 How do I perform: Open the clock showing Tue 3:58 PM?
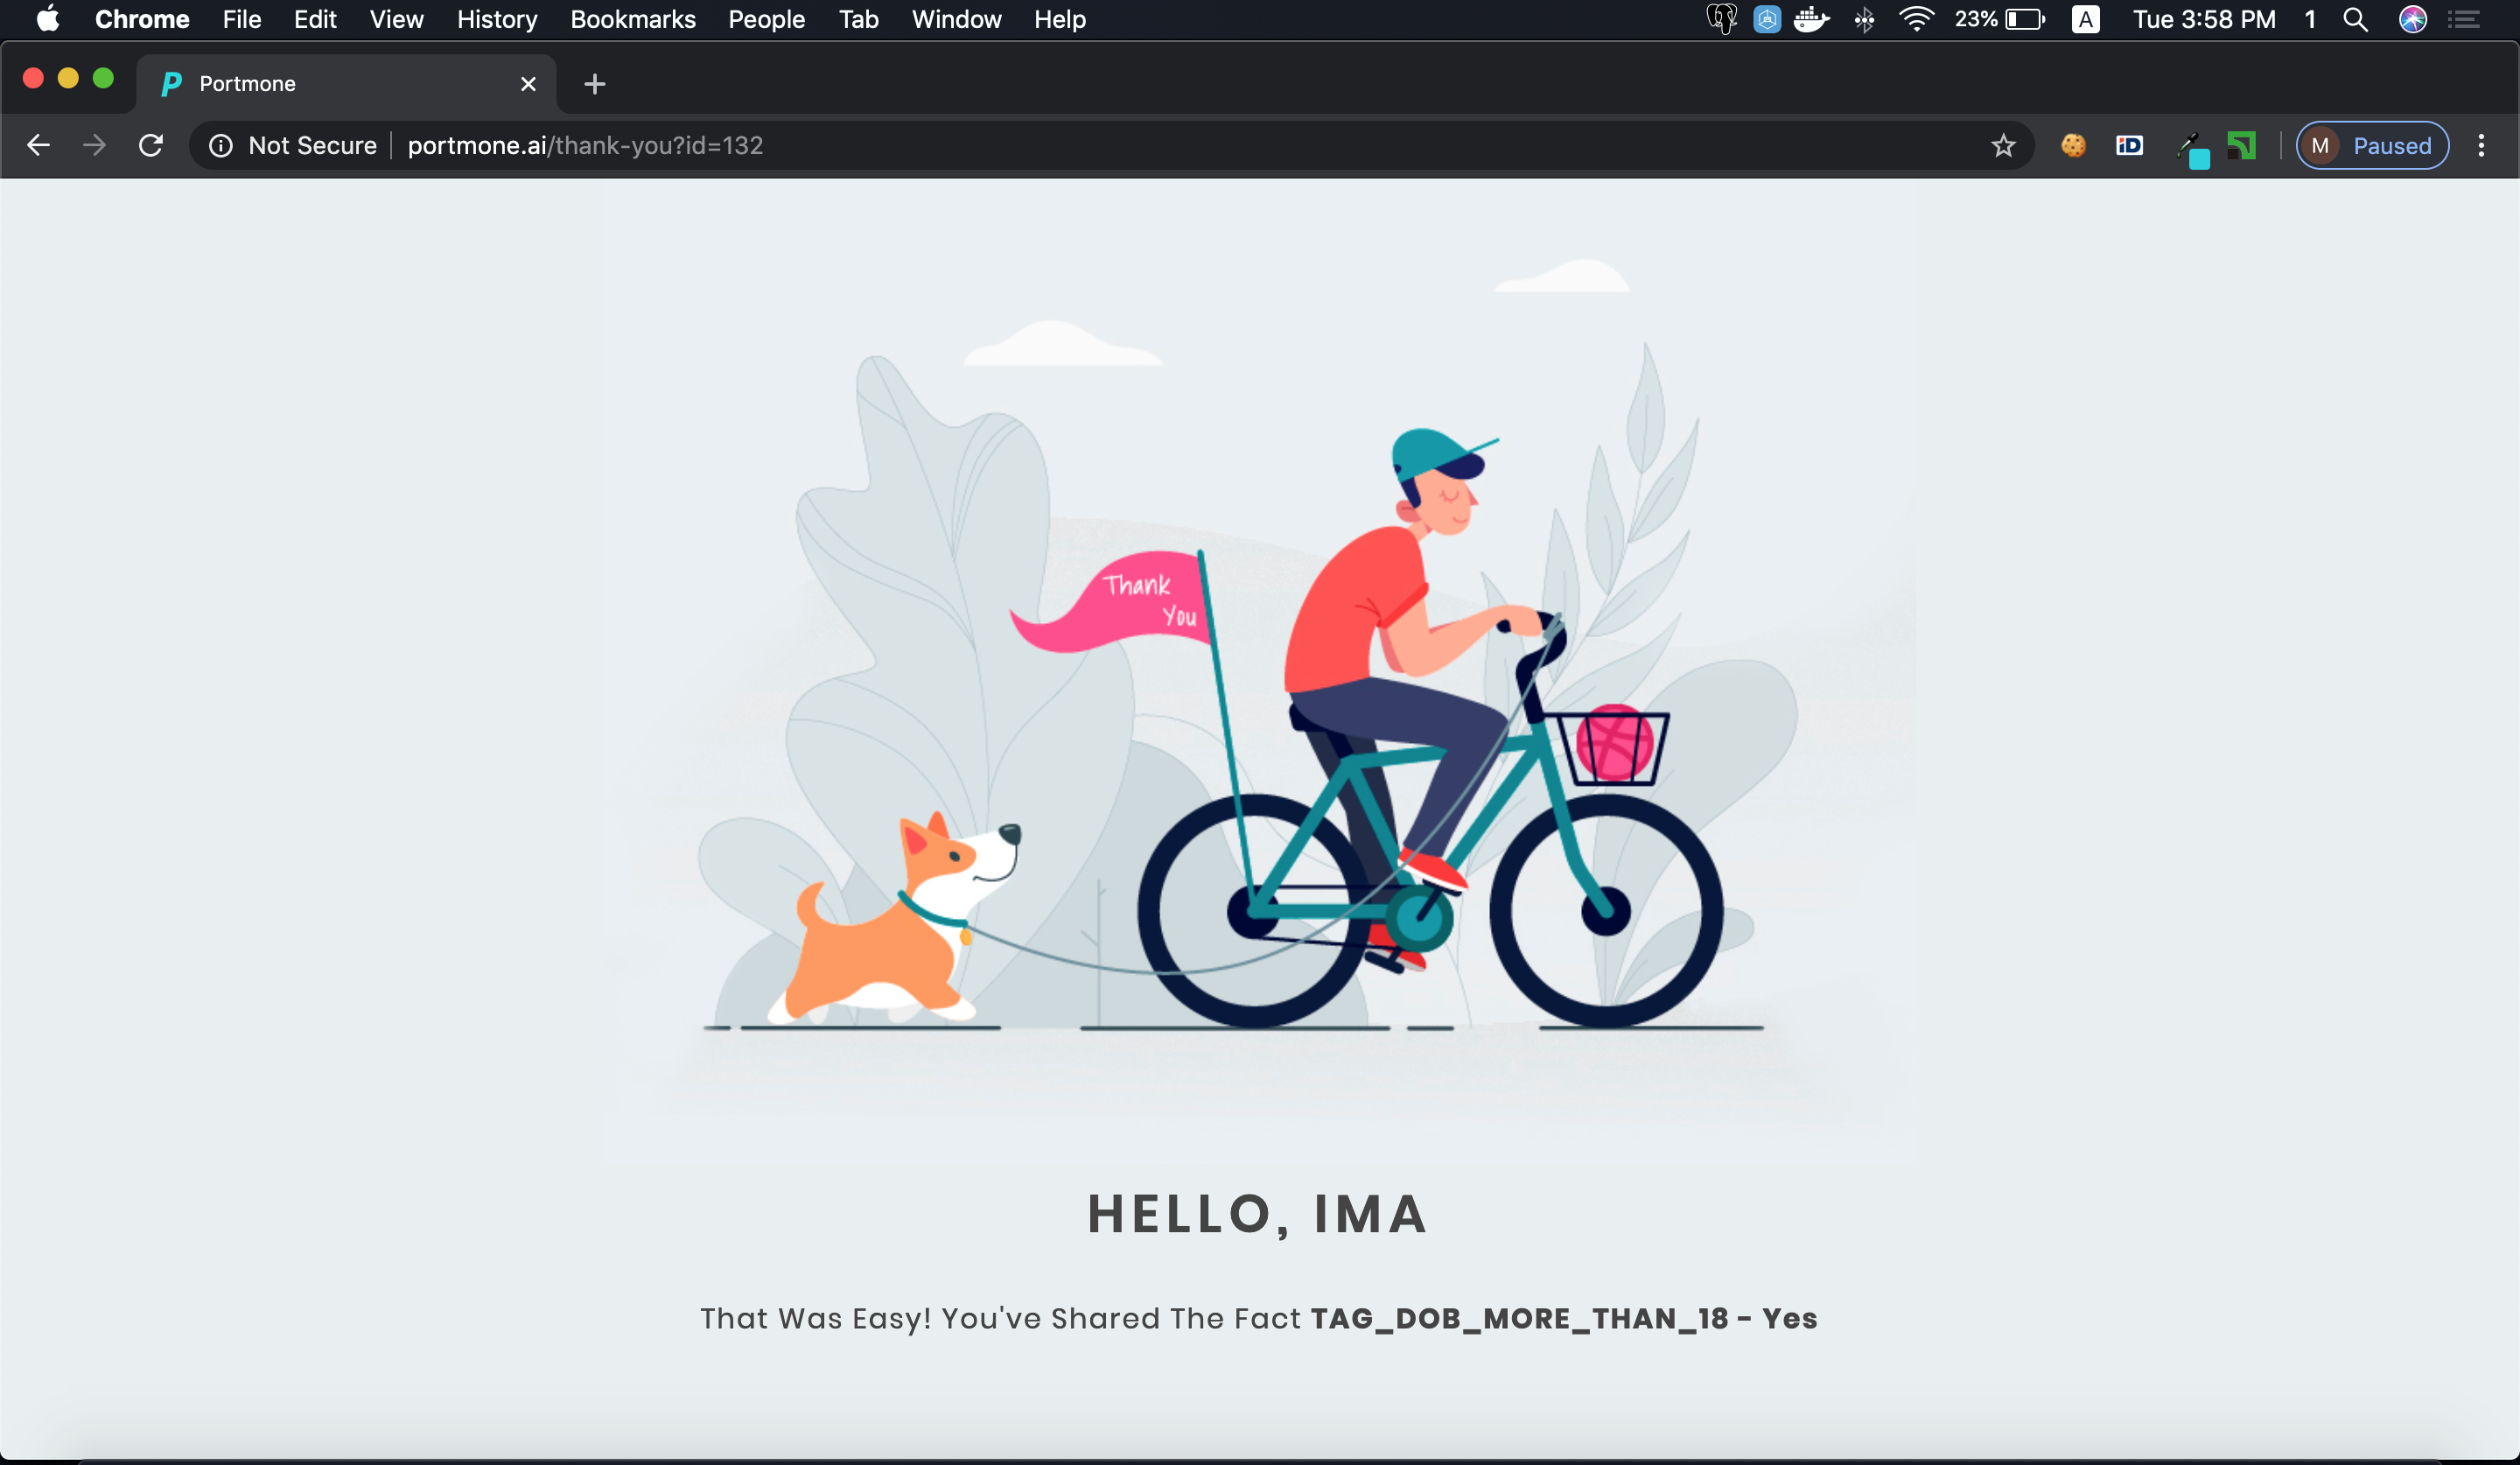pyautogui.click(x=2204, y=19)
